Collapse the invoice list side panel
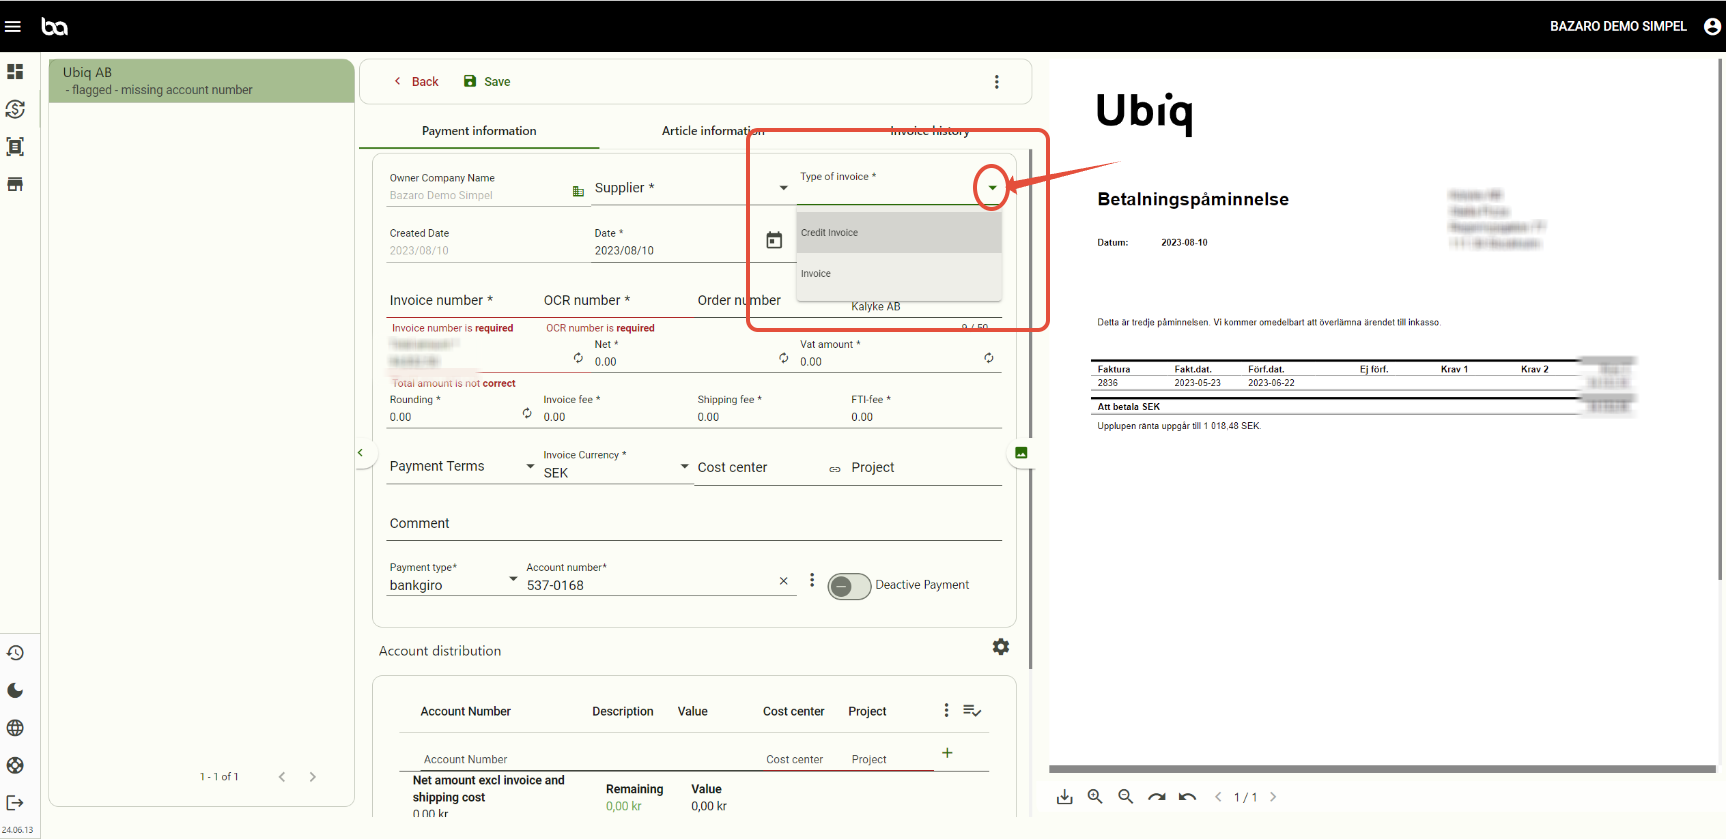Screen dimensions: 1726x839 (360, 453)
